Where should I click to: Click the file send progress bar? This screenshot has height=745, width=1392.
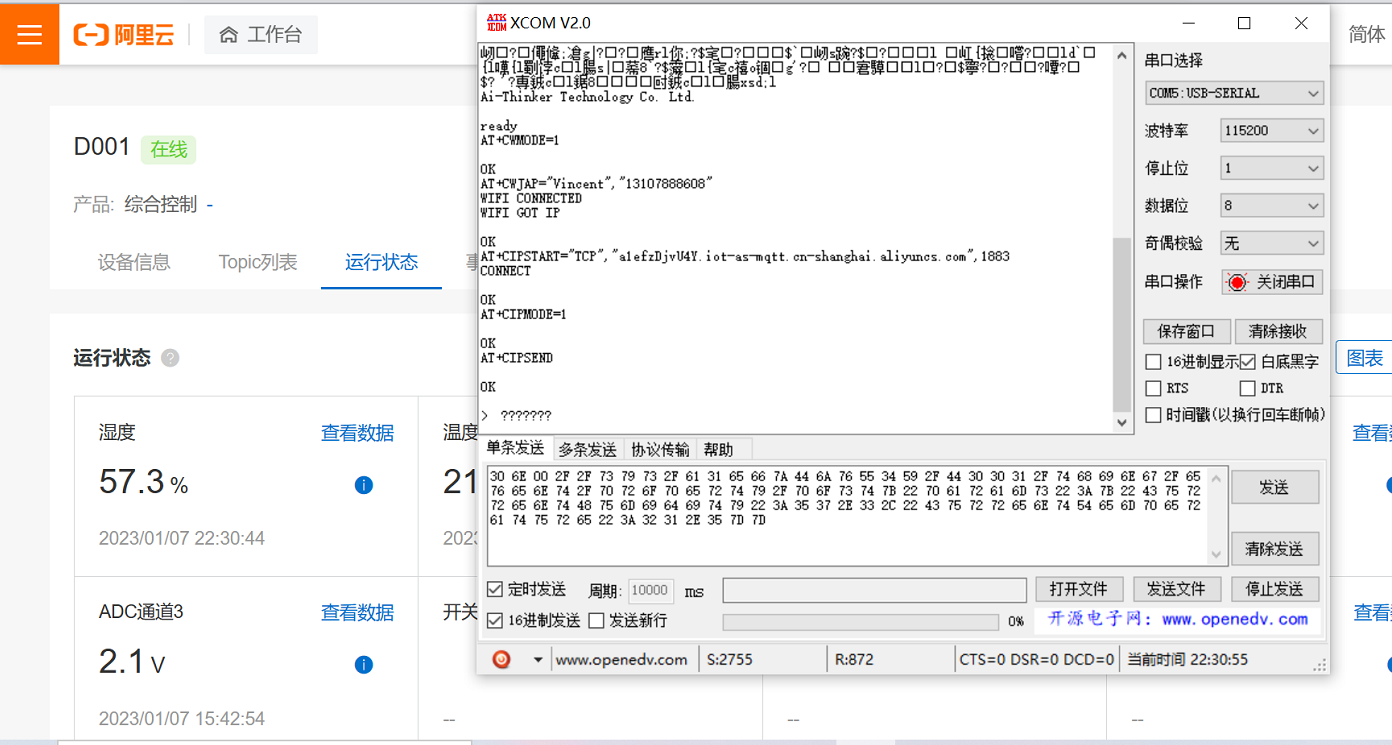860,622
